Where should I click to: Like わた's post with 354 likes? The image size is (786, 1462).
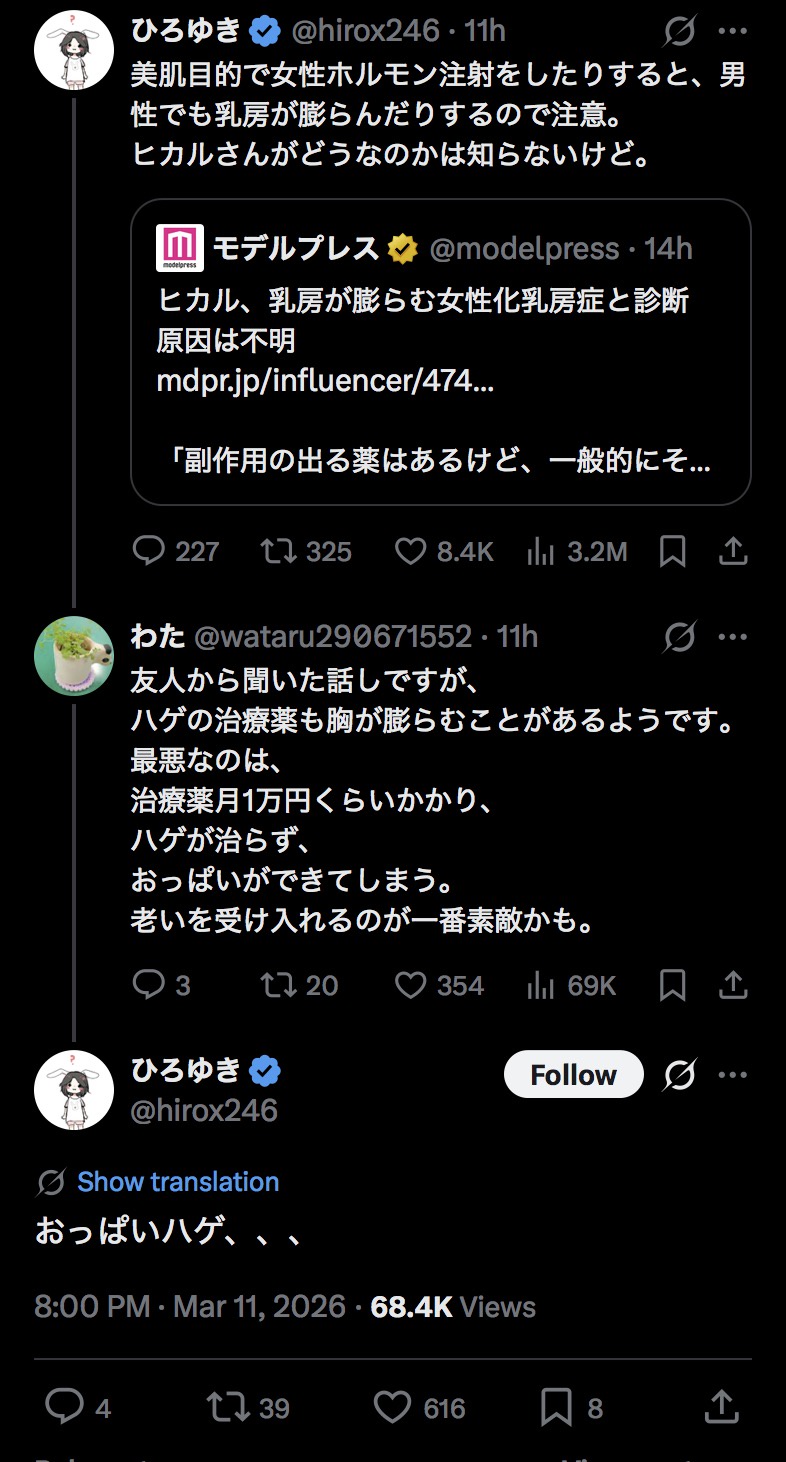pyautogui.click(x=411, y=985)
